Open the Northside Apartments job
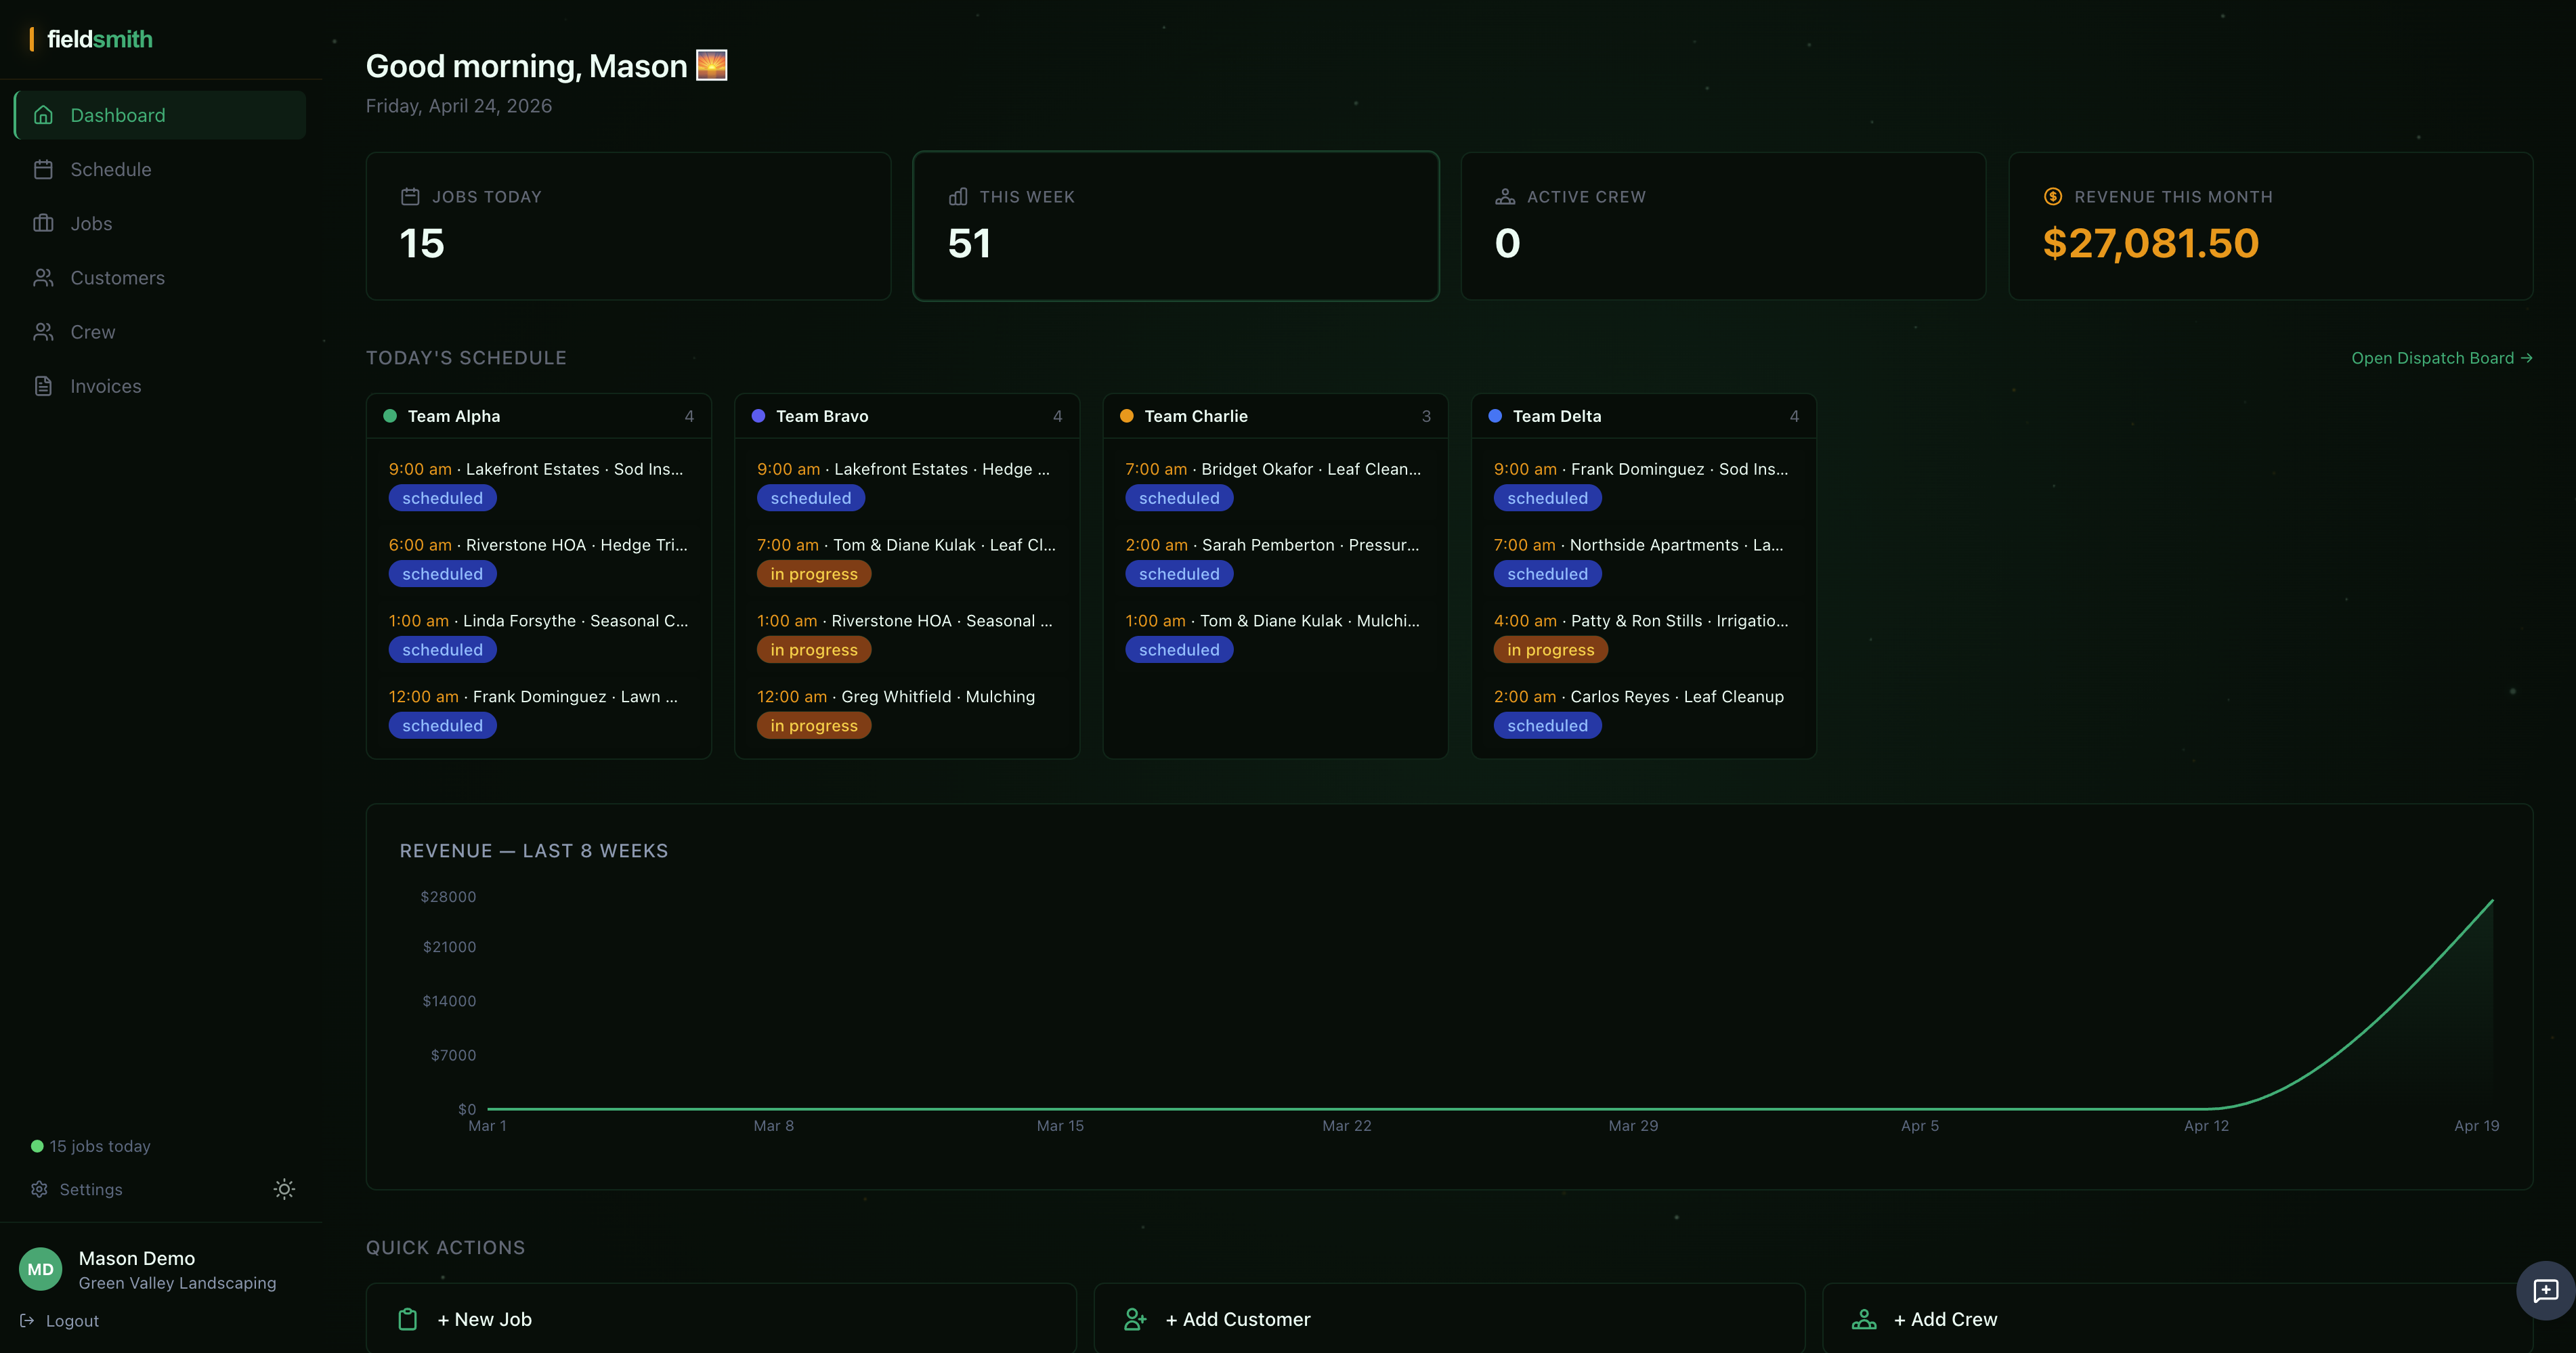This screenshot has height=1353, width=2576. (x=1643, y=559)
